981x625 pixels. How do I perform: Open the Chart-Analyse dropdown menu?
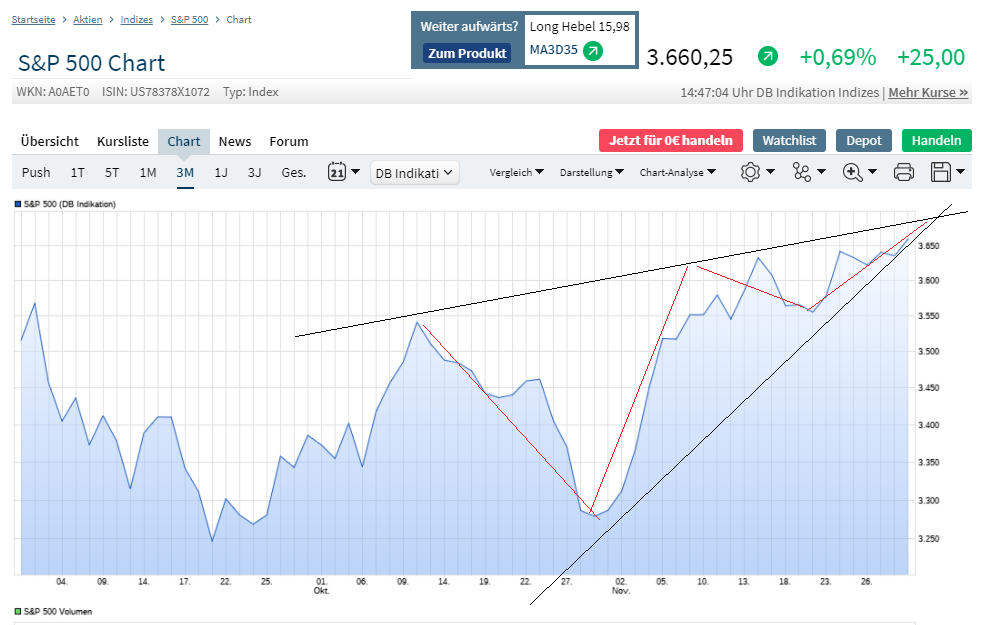coord(673,171)
